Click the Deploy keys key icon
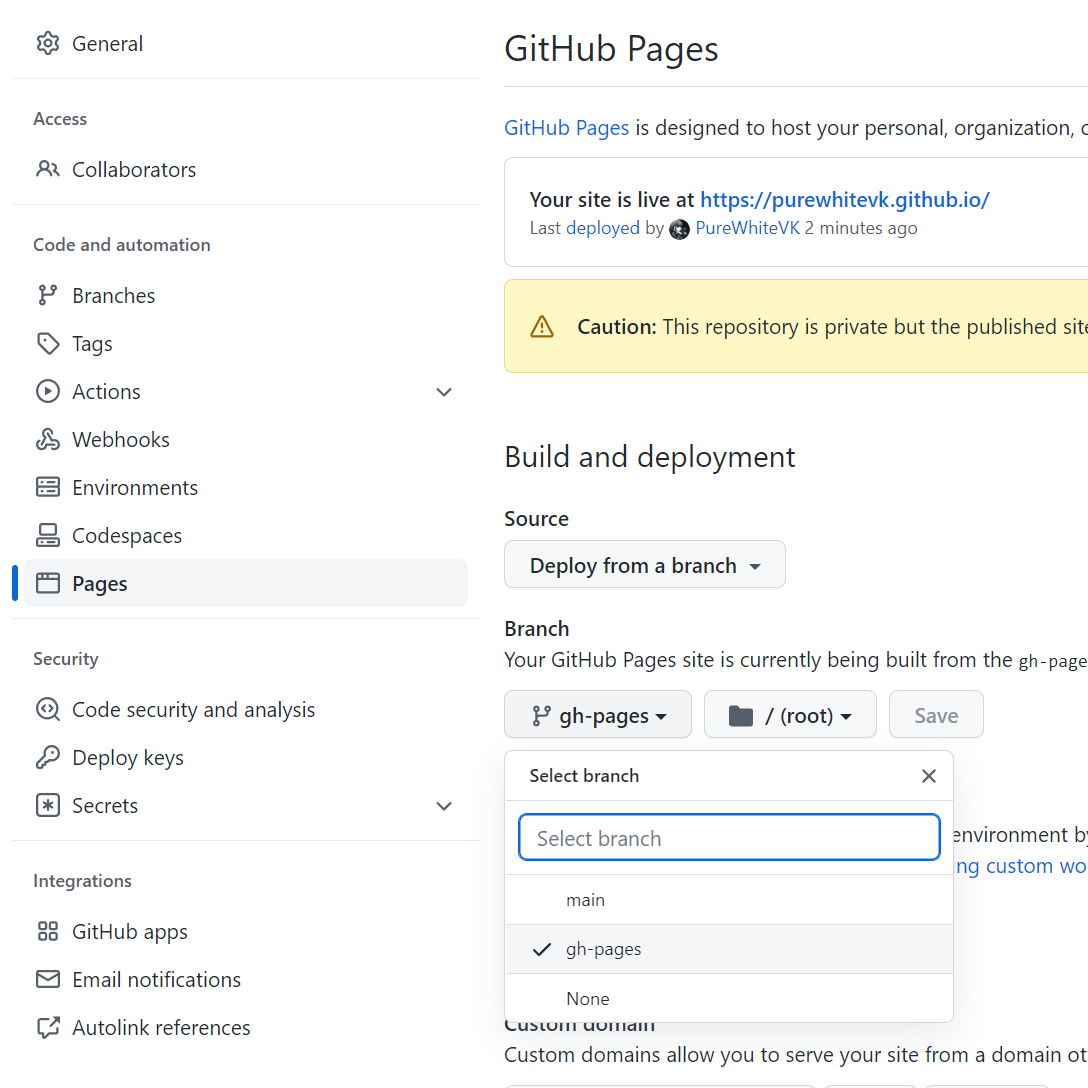This screenshot has width=1088, height=1088. coord(47,757)
